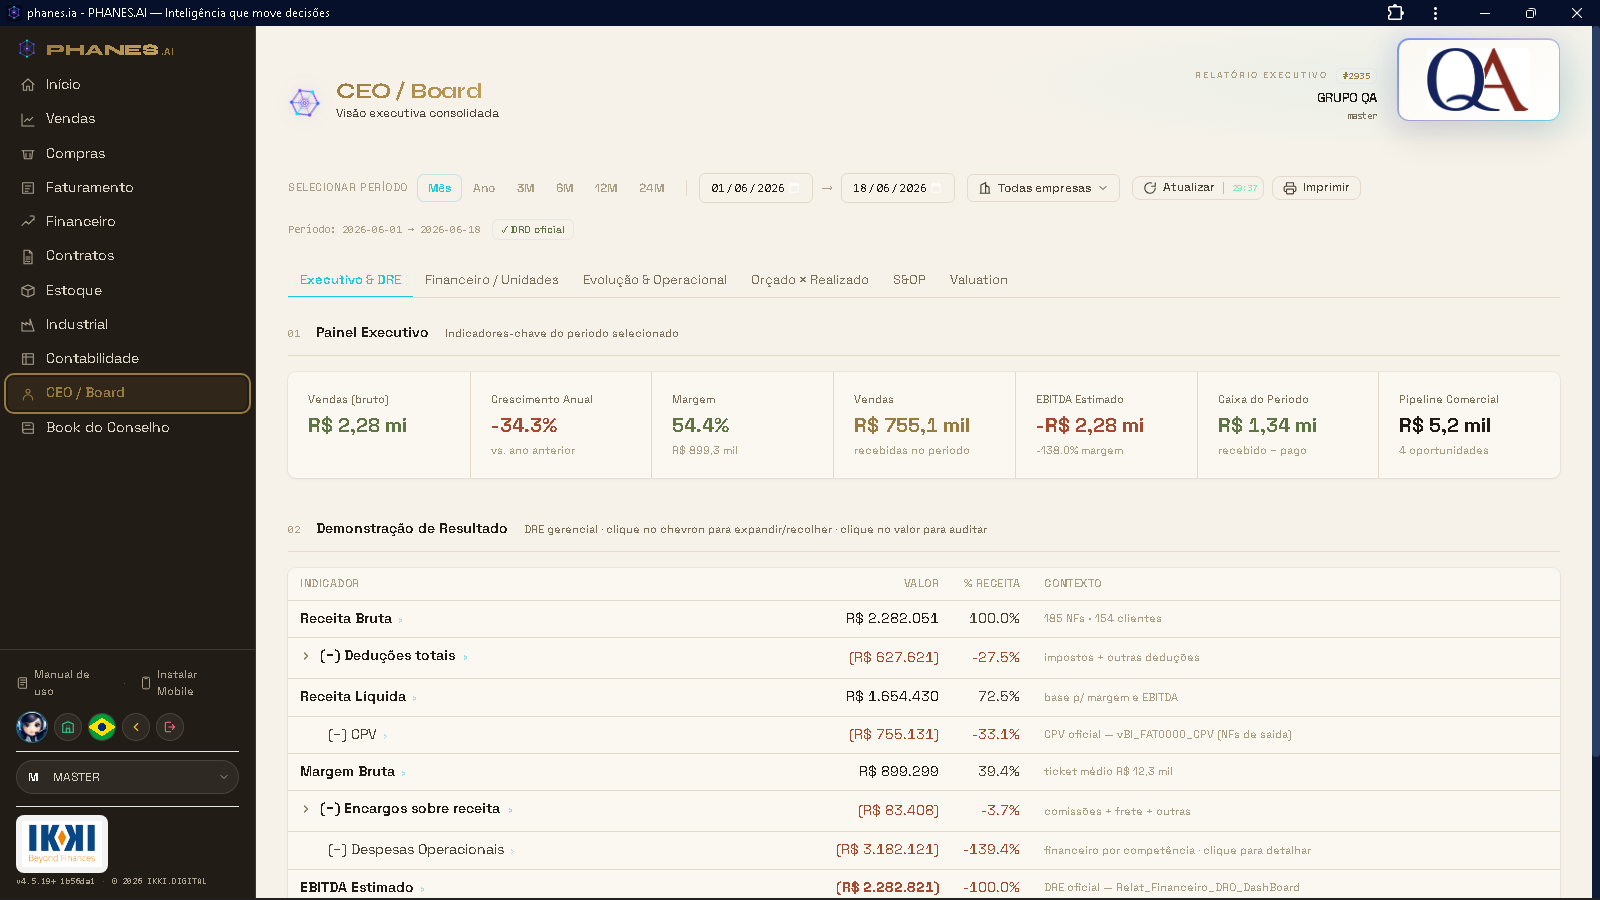Open the assistant avatar icon
The image size is (1600, 900).
click(32, 727)
